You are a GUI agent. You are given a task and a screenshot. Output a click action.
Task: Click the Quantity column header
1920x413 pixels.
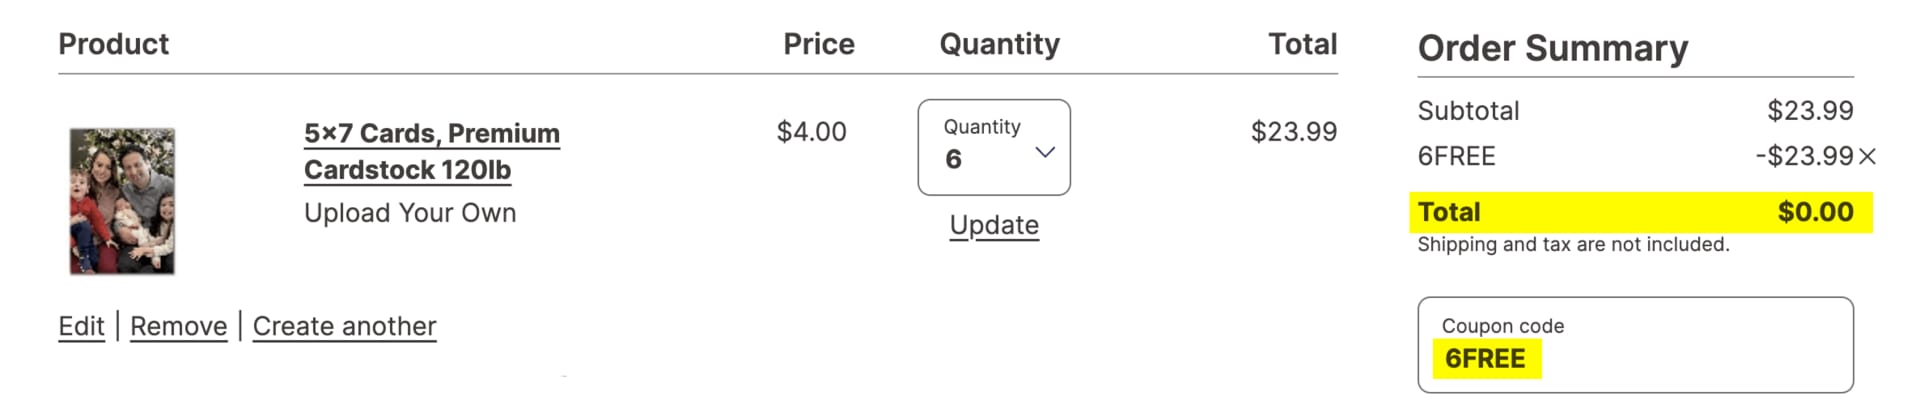(999, 44)
